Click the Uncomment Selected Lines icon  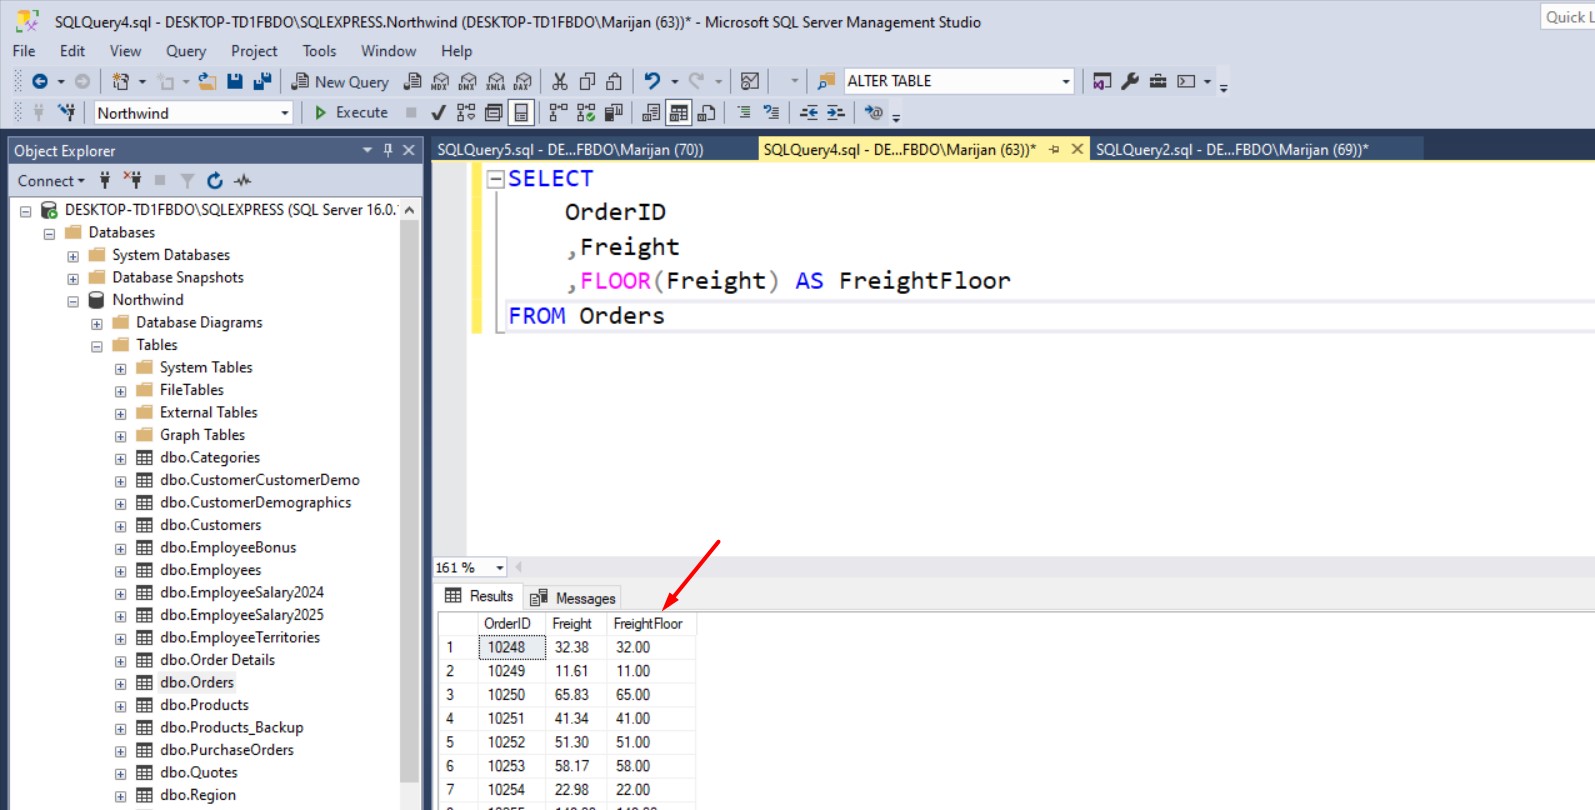[771, 113]
